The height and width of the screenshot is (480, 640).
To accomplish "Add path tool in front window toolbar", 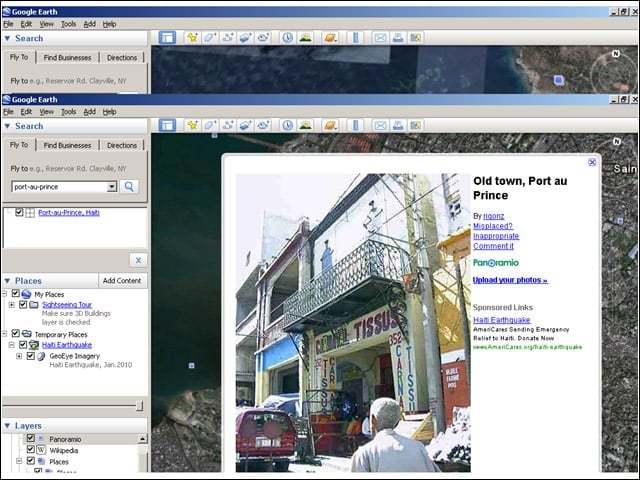I will (228, 125).
